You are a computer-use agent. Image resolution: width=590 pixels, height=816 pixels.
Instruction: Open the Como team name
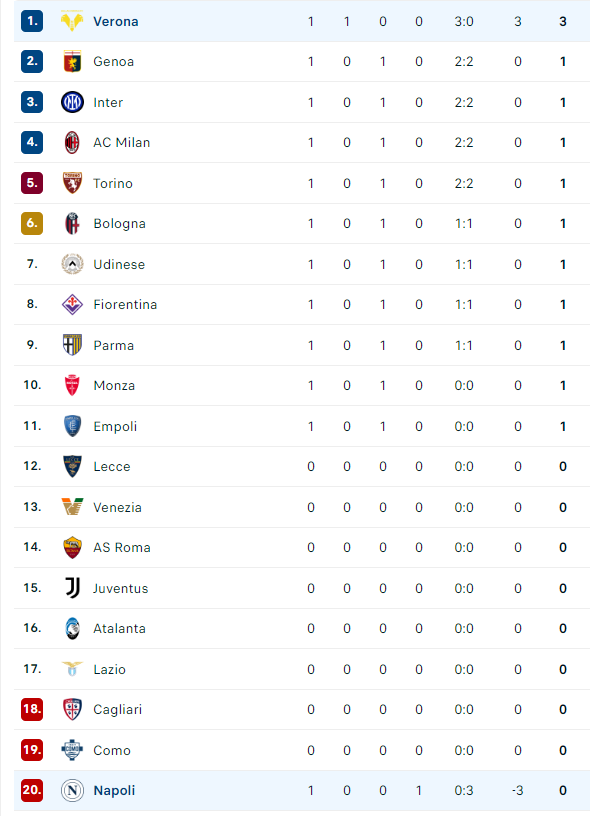tap(111, 750)
